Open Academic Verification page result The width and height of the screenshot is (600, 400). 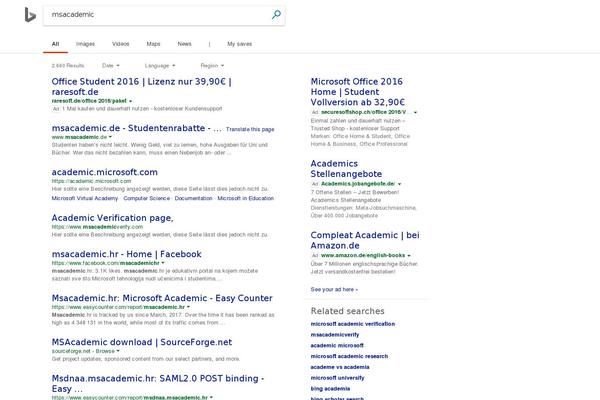112,218
